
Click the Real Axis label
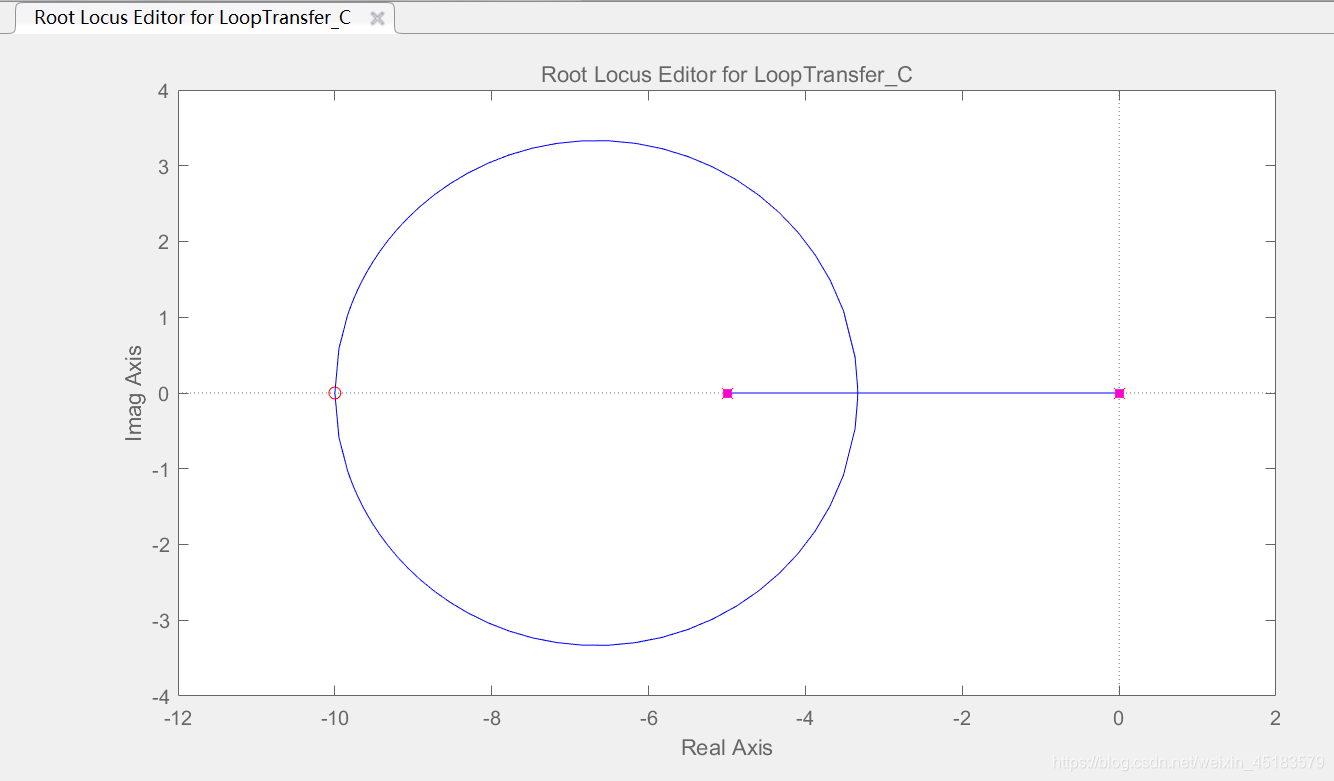pos(727,747)
